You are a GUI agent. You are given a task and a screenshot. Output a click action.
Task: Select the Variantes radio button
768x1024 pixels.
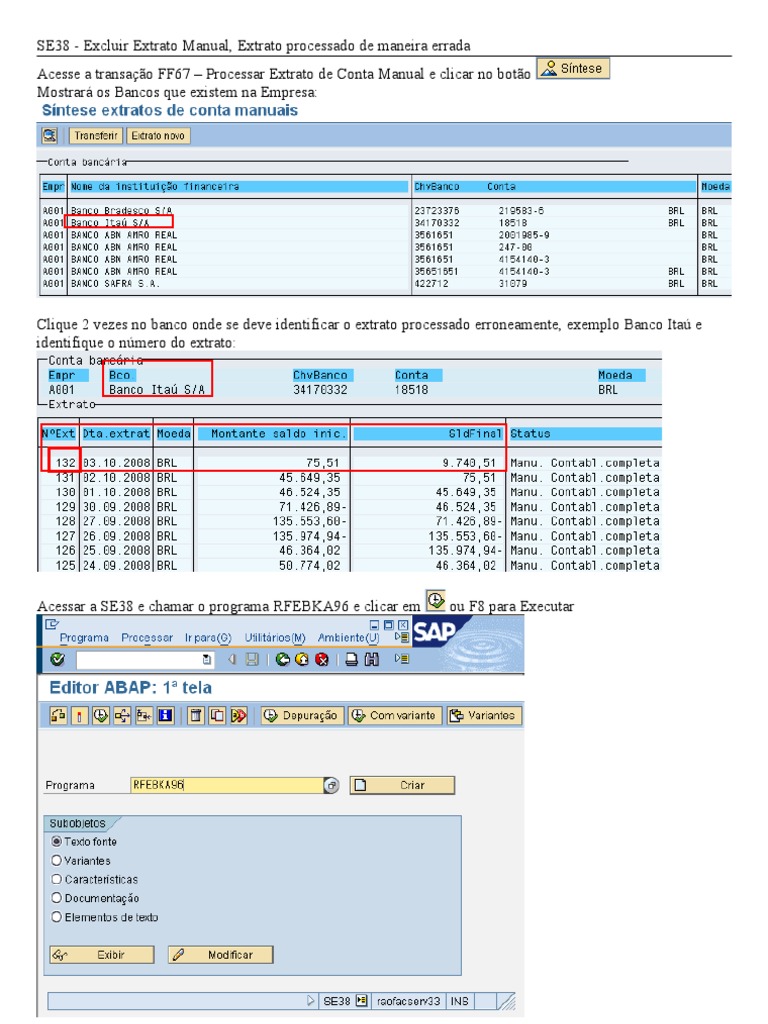click(x=56, y=861)
